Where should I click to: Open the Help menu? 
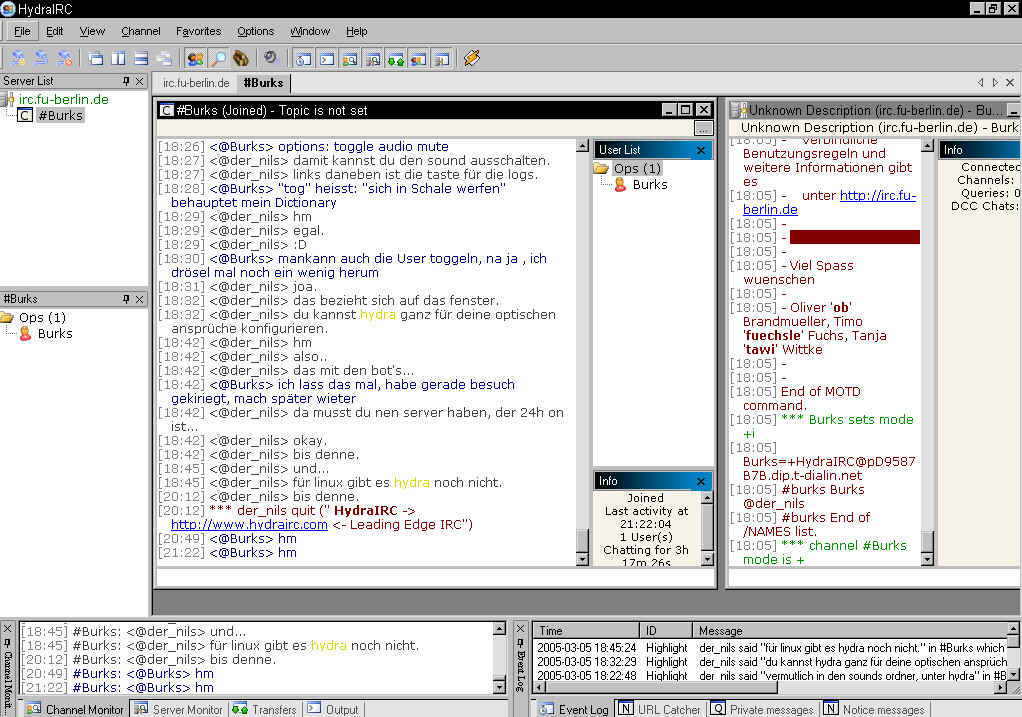[357, 31]
